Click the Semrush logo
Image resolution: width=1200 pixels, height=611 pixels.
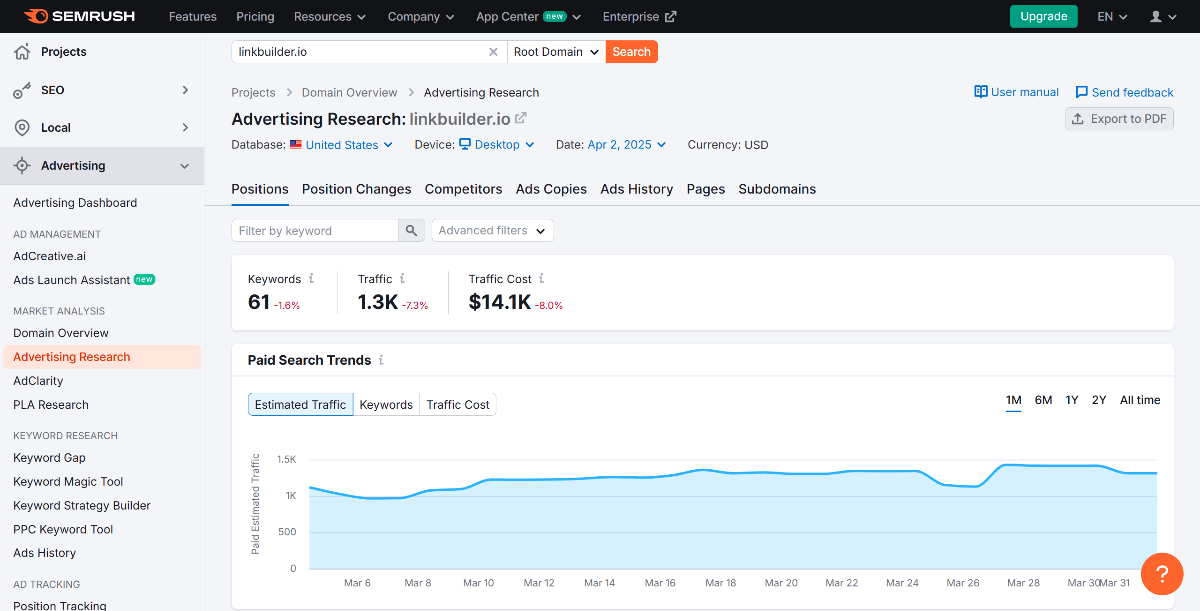coord(79,16)
